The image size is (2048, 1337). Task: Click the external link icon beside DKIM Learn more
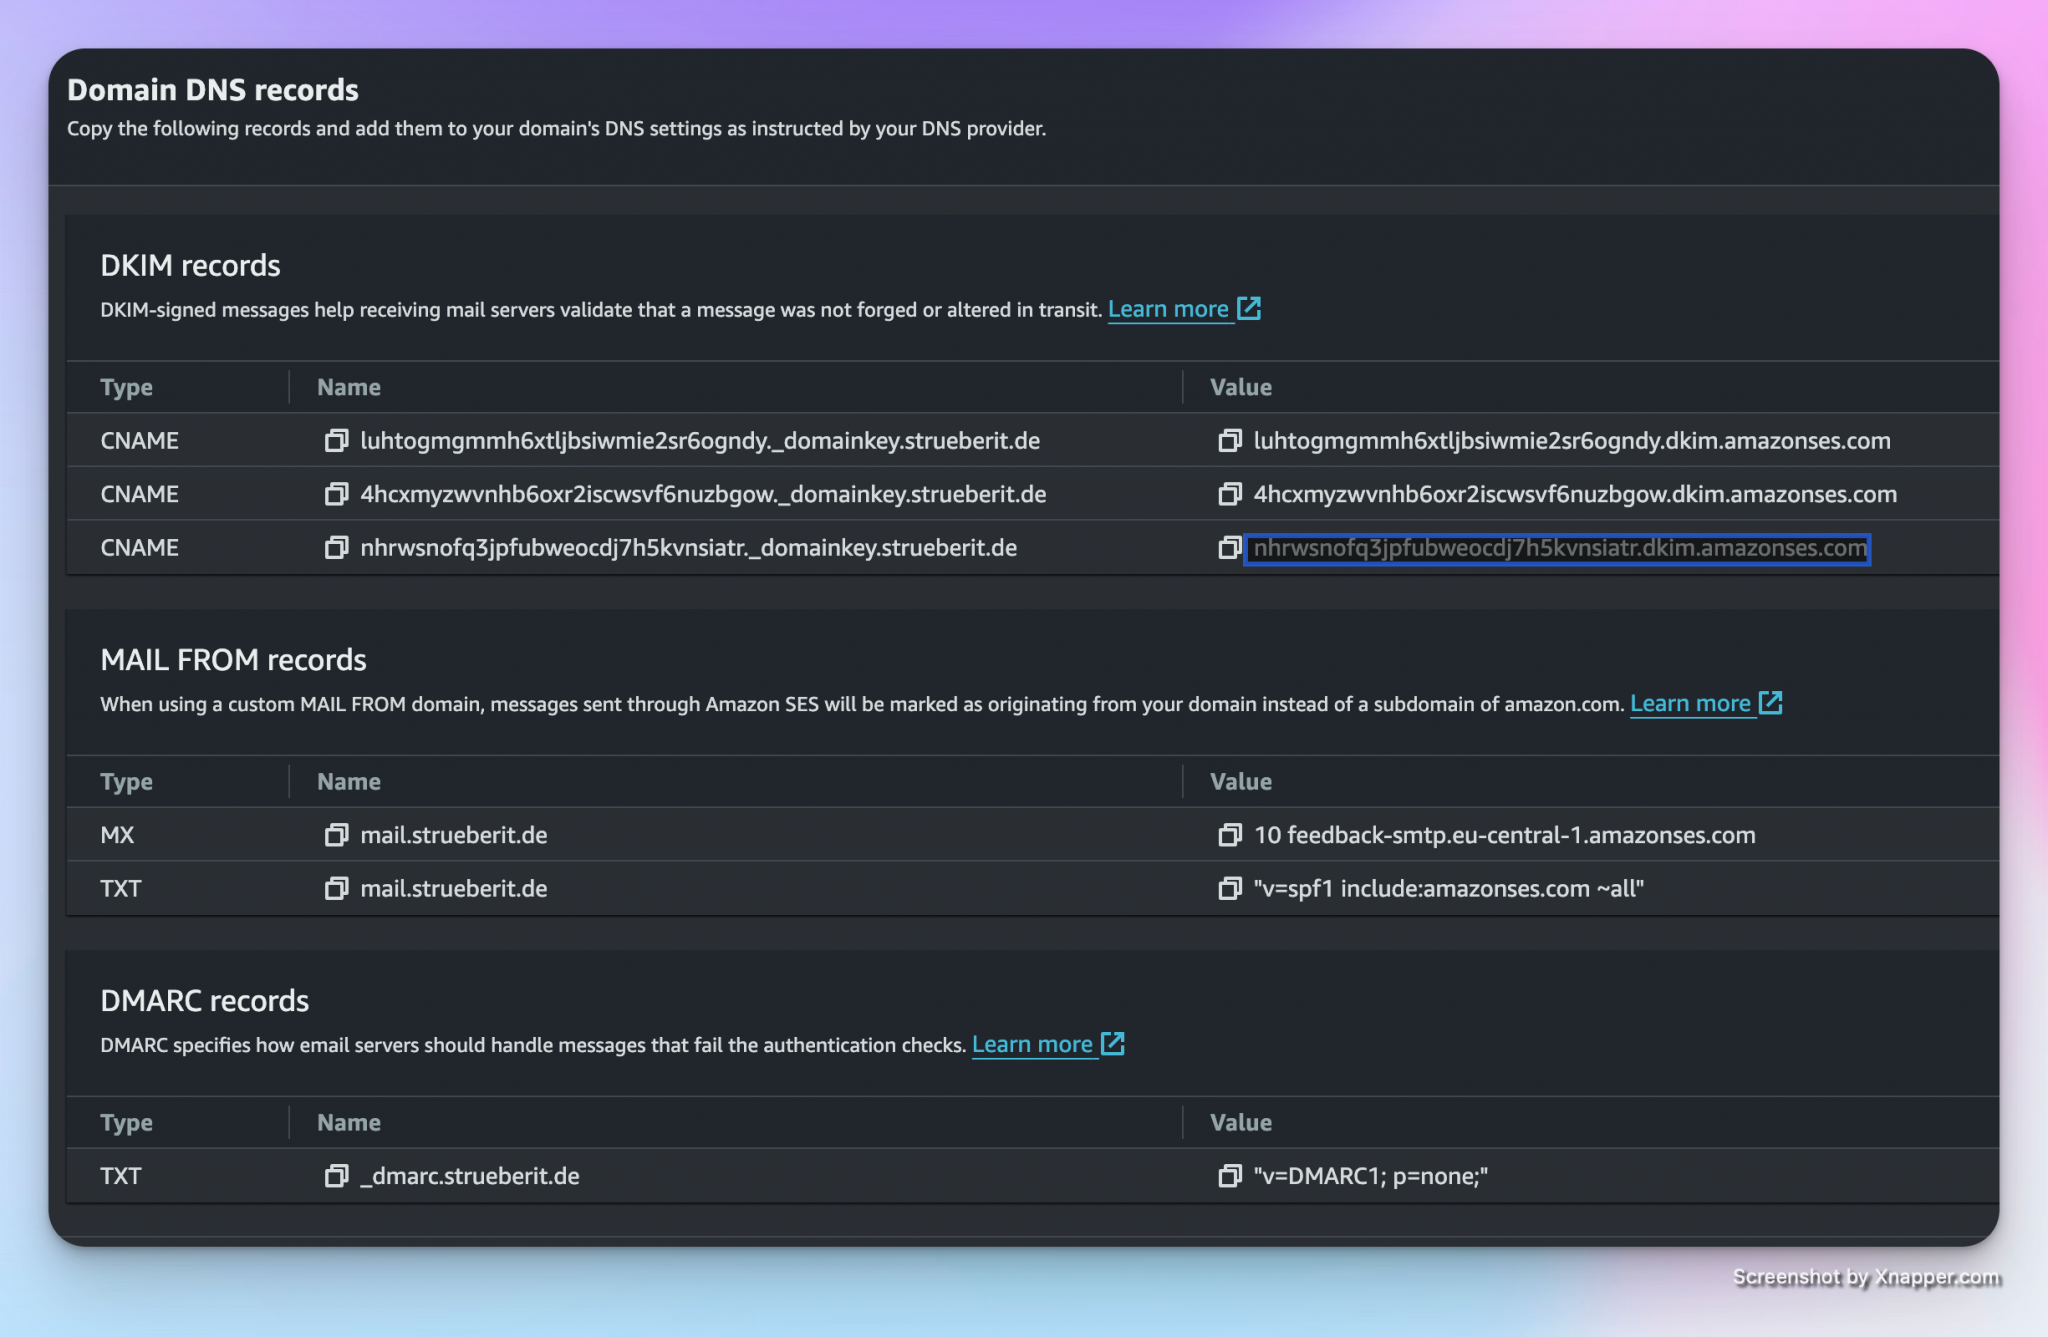(x=1249, y=309)
